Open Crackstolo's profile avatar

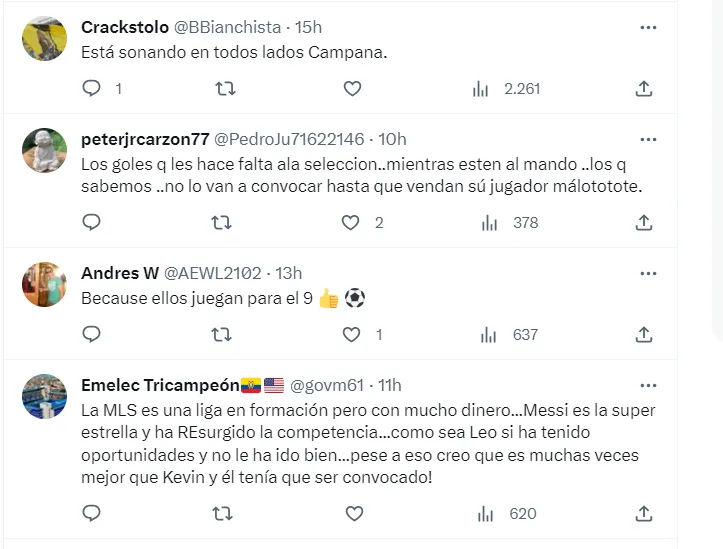[x=44, y=39]
